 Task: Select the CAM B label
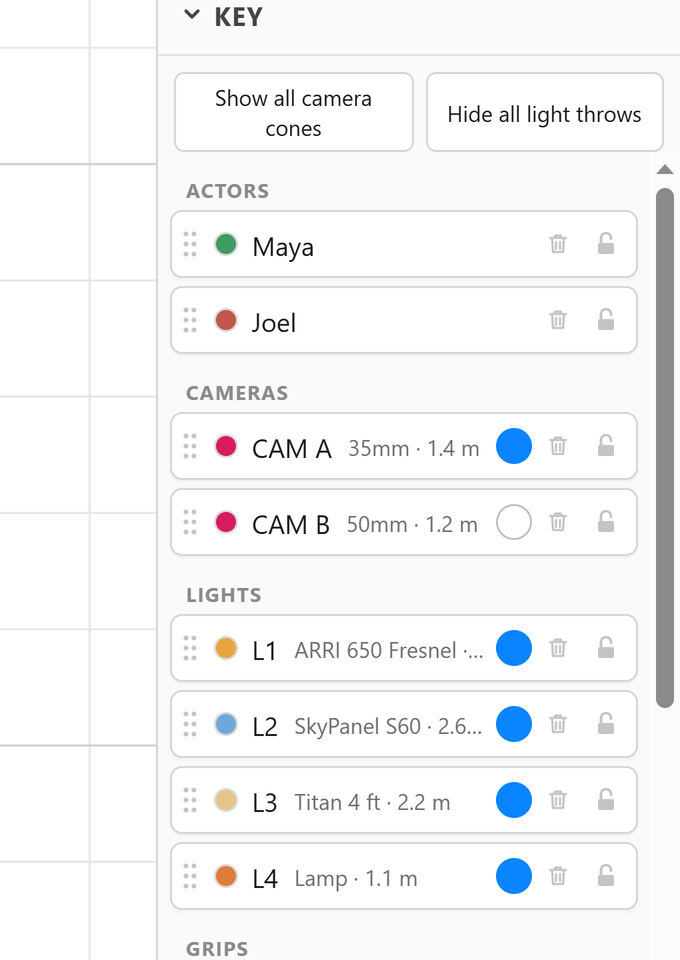pos(291,525)
